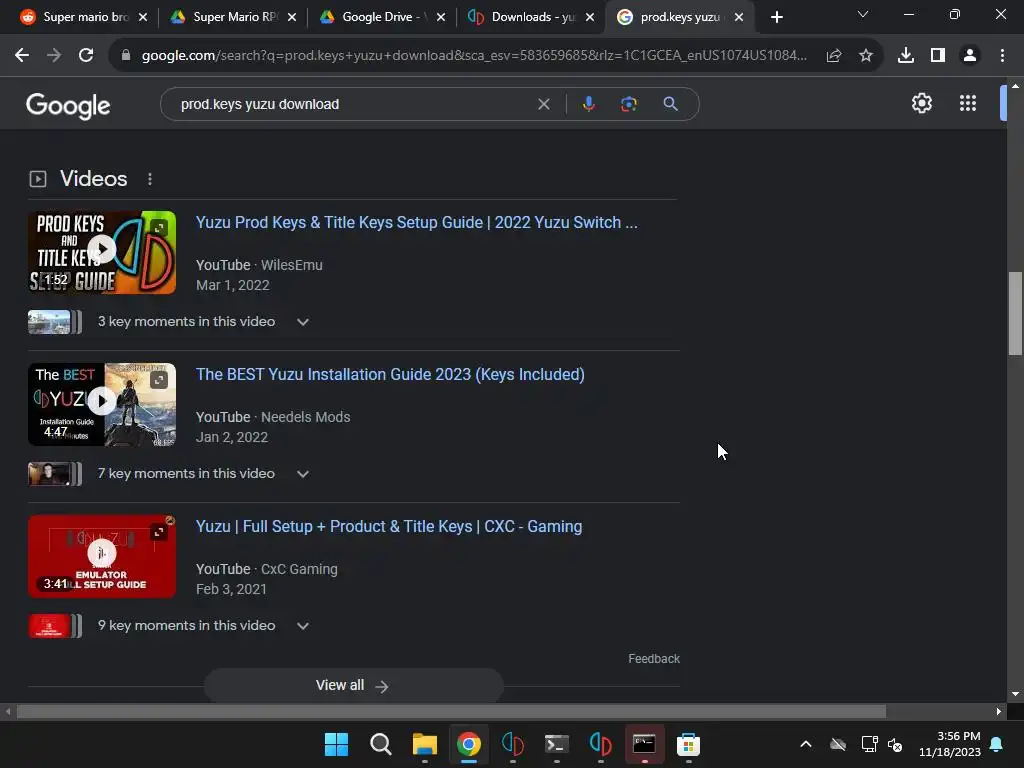Click View all videos button
The image size is (1024, 768).
(353, 686)
